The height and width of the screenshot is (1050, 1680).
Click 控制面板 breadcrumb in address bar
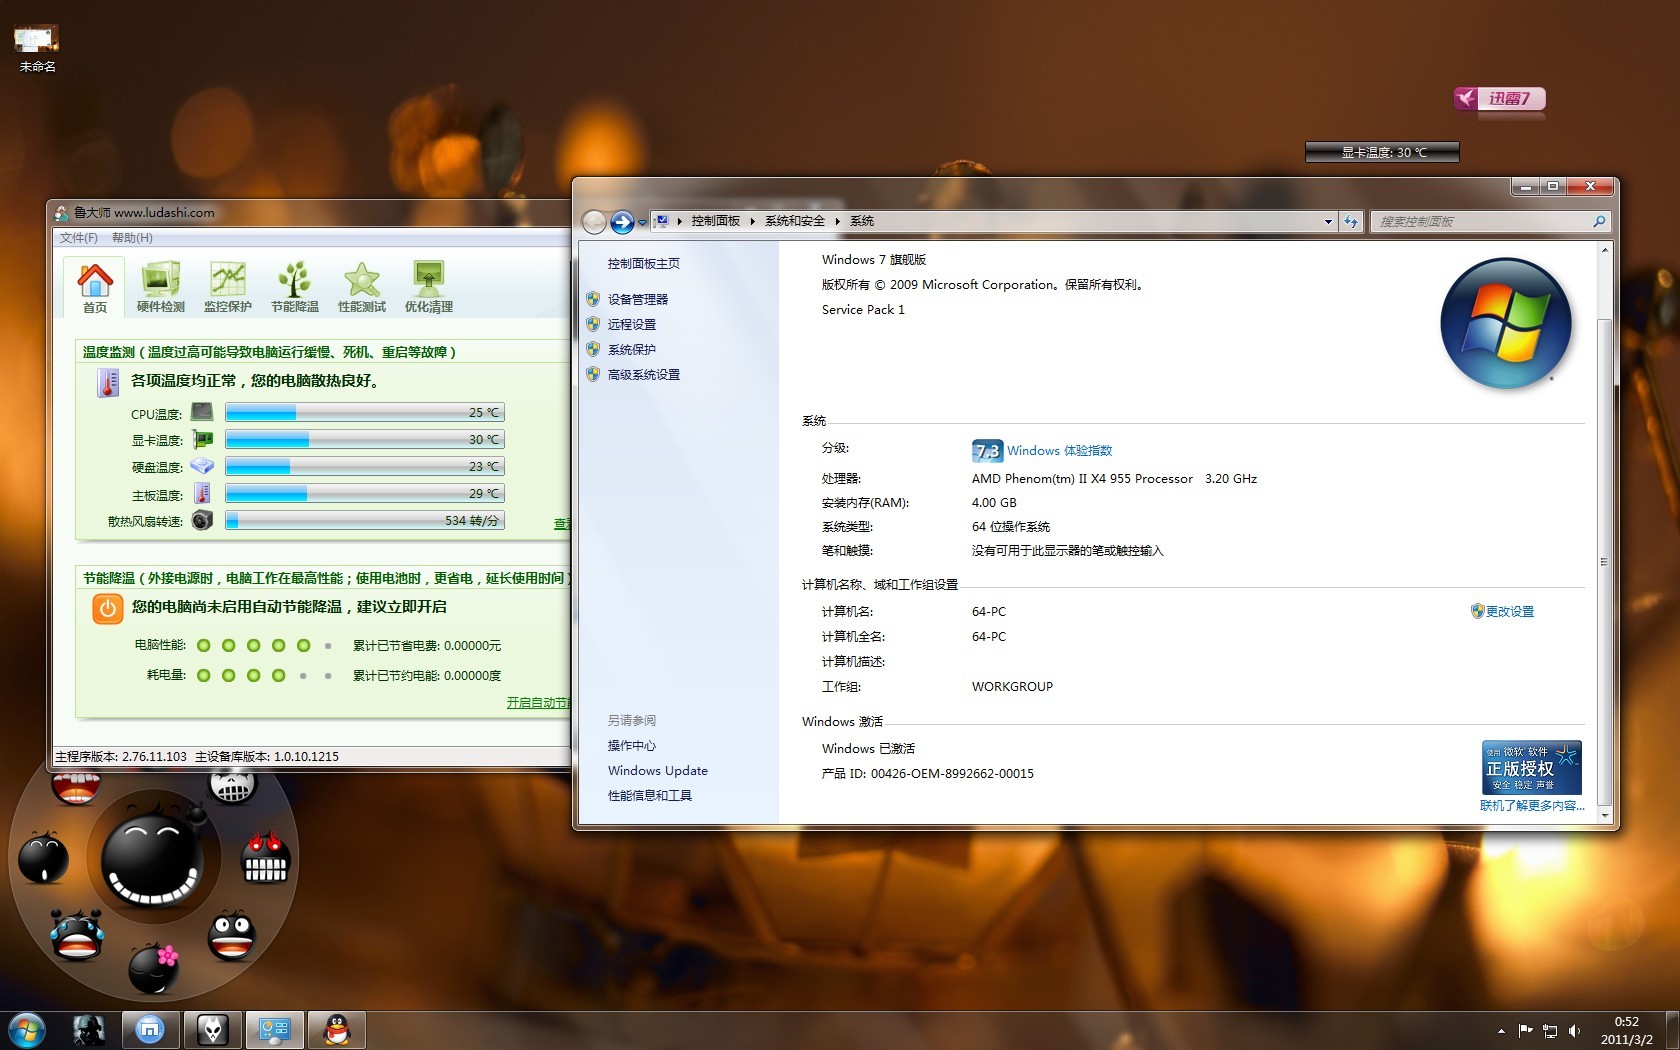pos(715,221)
